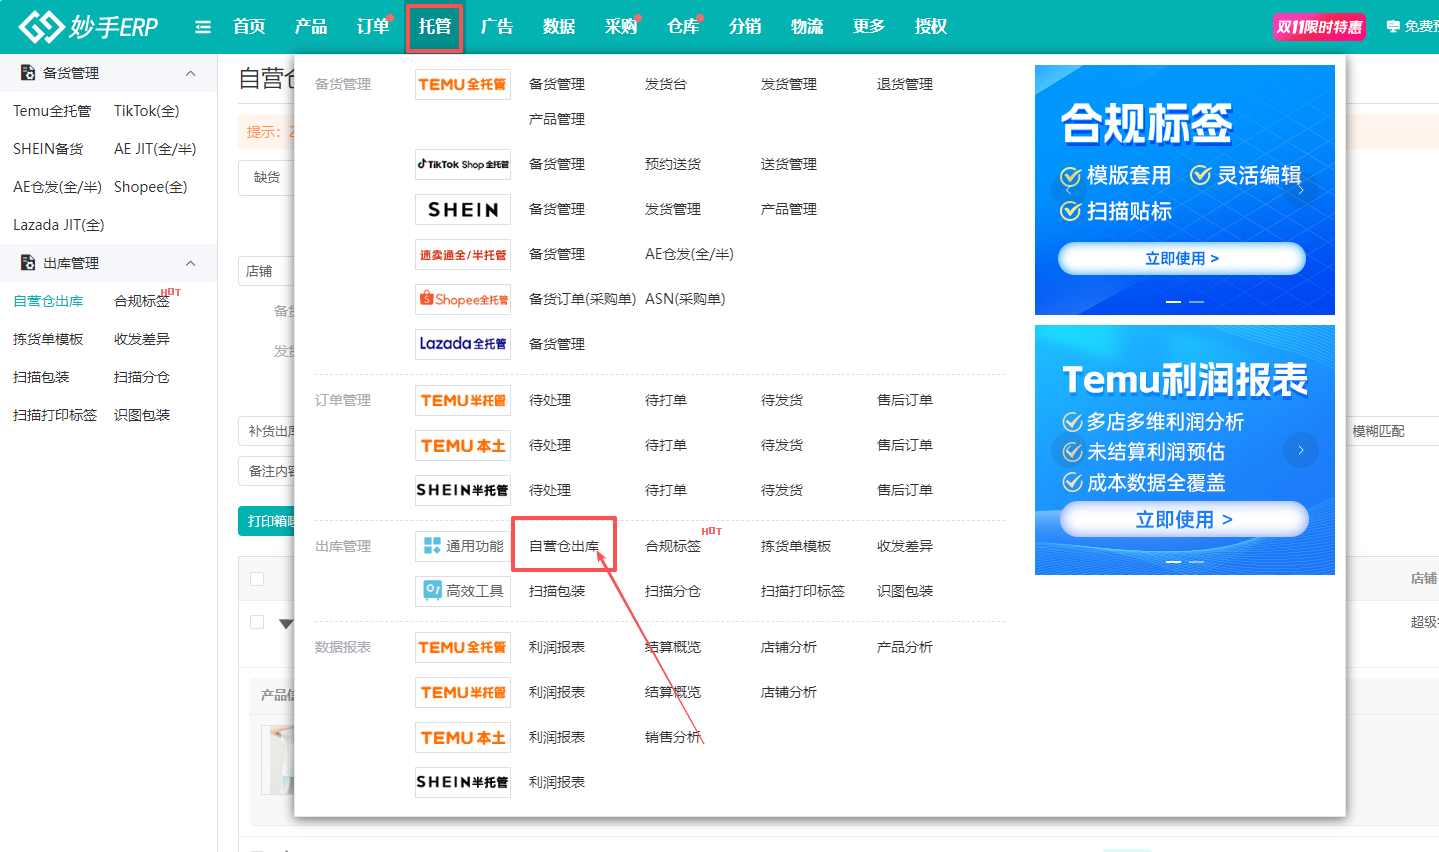Click the Shopee全托管 logo

click(462, 299)
